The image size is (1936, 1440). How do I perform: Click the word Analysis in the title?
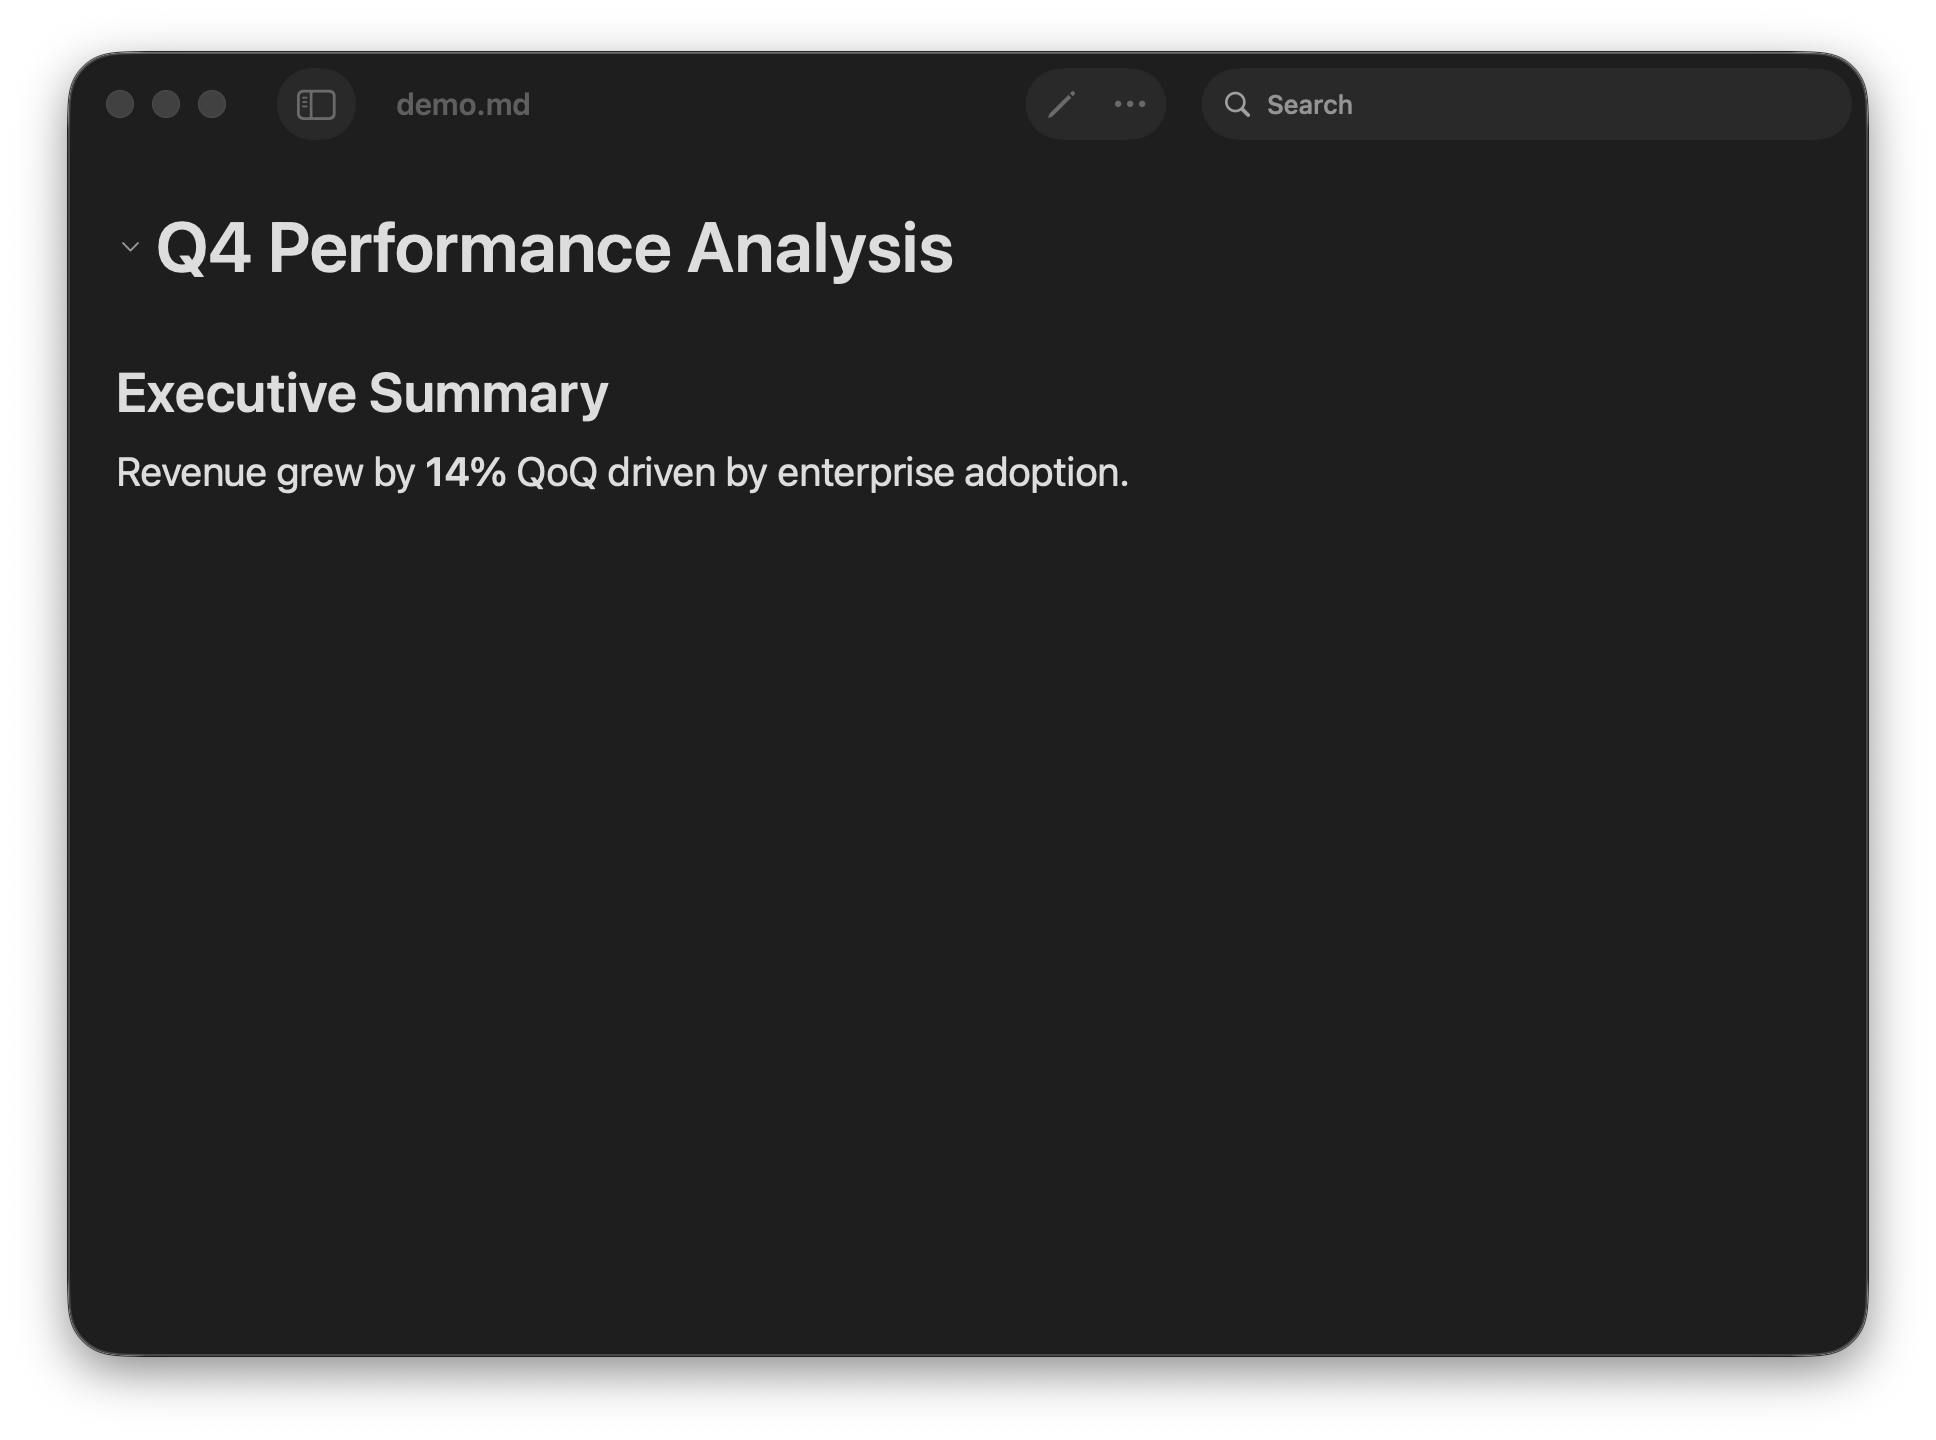click(x=819, y=248)
